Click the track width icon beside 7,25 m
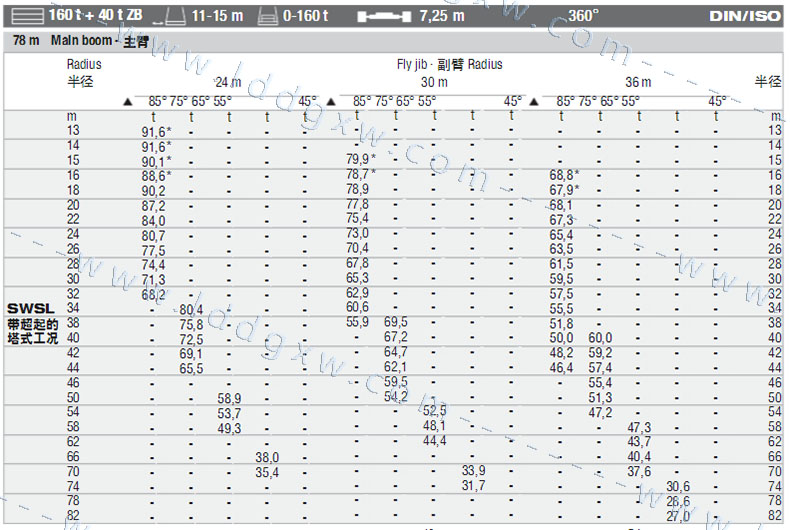This screenshot has width=790, height=530. [x=383, y=16]
